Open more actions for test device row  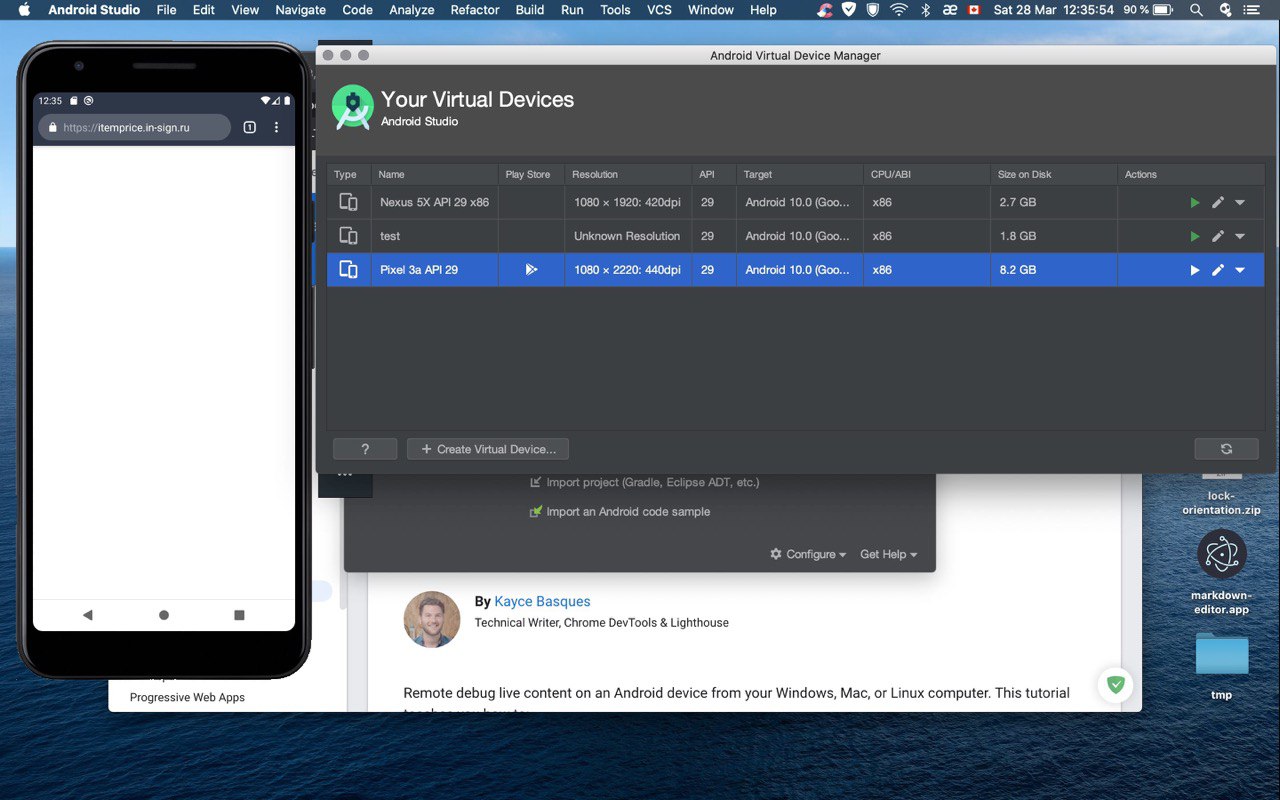click(1240, 236)
